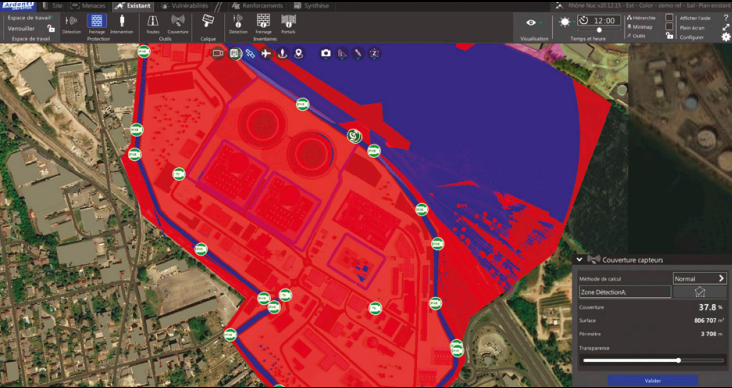732x388 pixels.
Task: Switch to the Synthèse tab
Action: (x=311, y=6)
